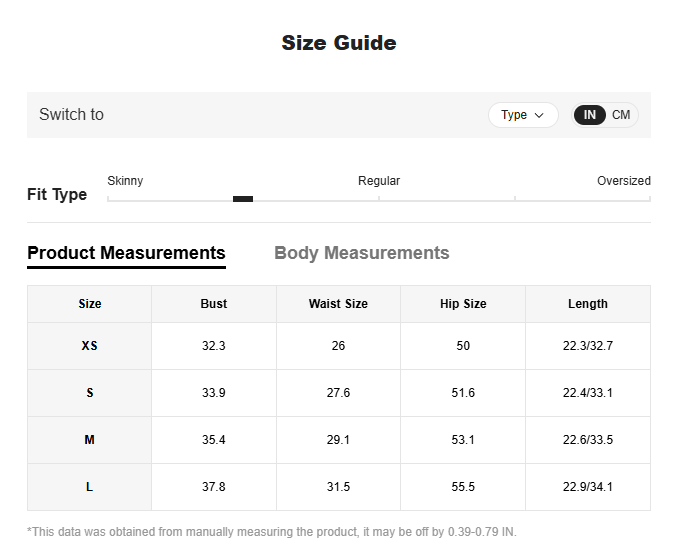Open the Type dropdown
Viewport: 675px width, 553px height.
click(523, 115)
